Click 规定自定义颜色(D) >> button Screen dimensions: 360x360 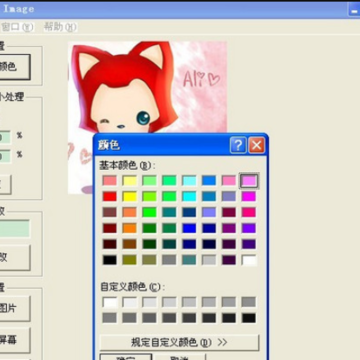coord(179,342)
